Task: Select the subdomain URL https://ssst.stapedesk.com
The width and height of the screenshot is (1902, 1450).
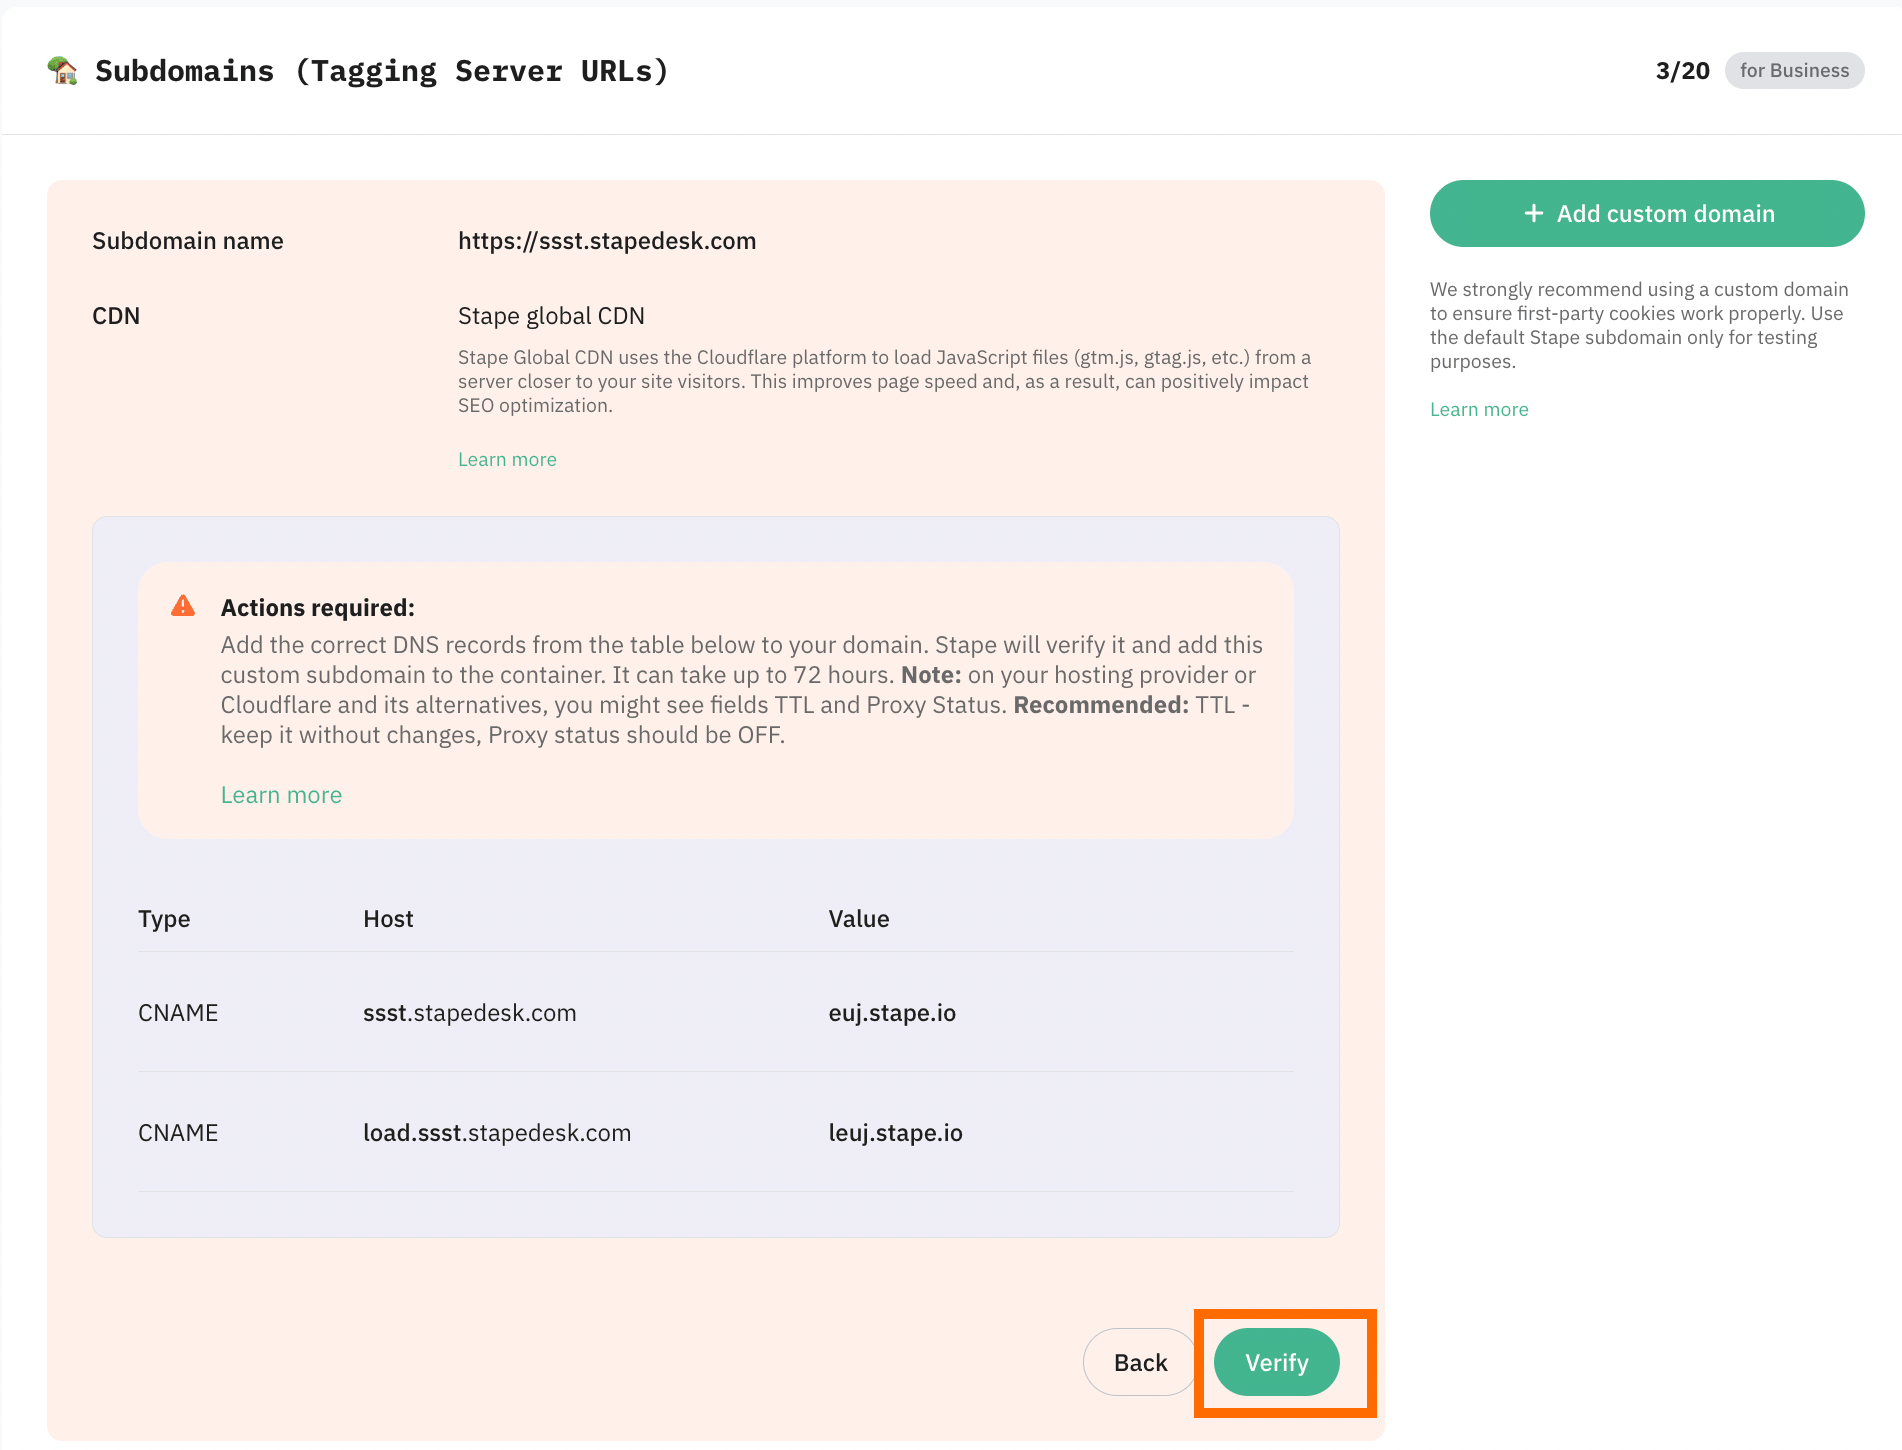Action: coord(607,241)
